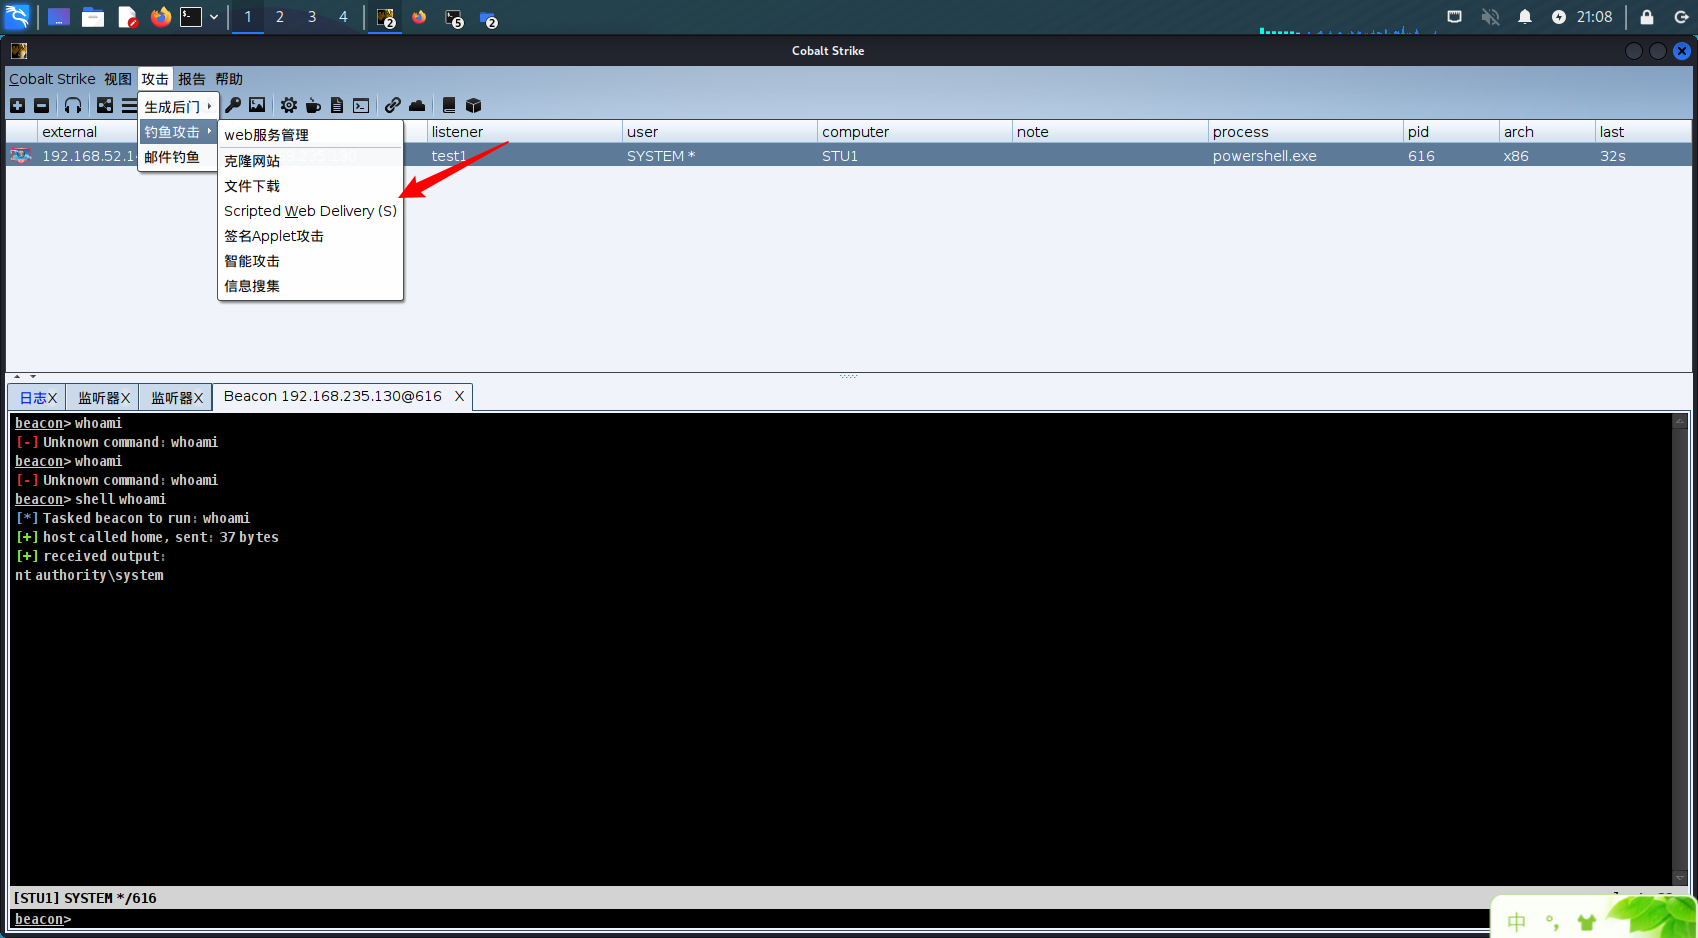Open the 报告 menu
The height and width of the screenshot is (938, 1698).
[x=192, y=79]
